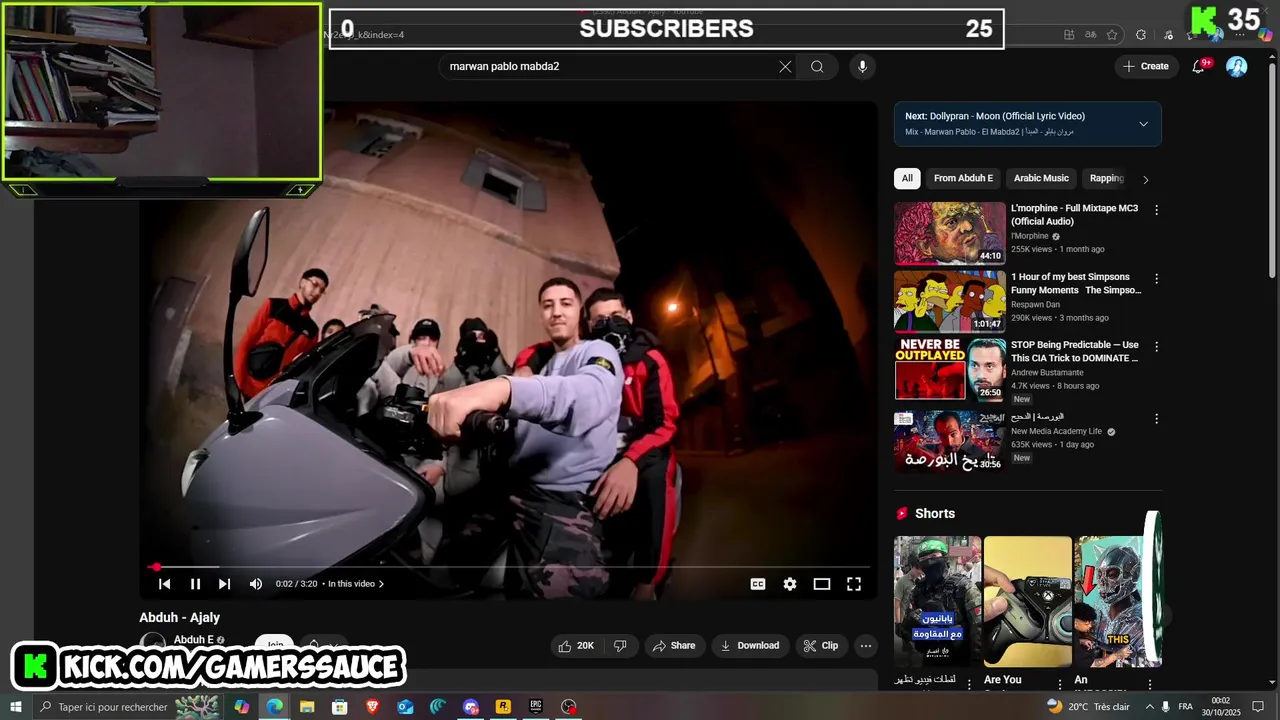Open YouTube notifications bell
Screen dimensions: 1280x720
click(x=1199, y=66)
